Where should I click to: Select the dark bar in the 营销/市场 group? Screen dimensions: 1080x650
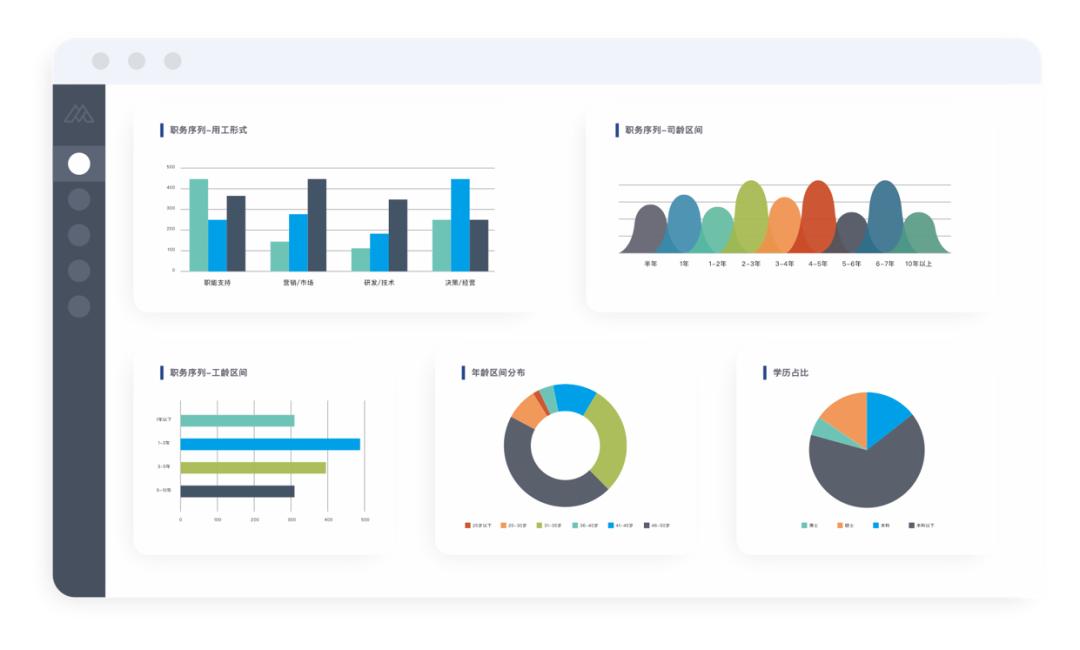click(317, 225)
